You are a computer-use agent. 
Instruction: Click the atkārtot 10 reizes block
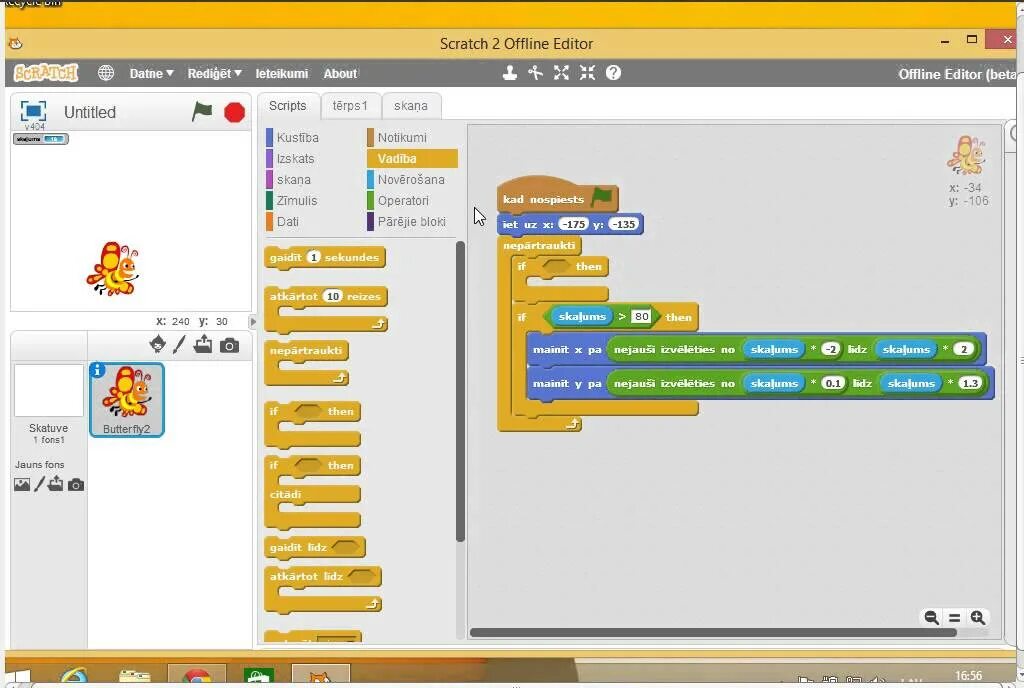click(326, 308)
